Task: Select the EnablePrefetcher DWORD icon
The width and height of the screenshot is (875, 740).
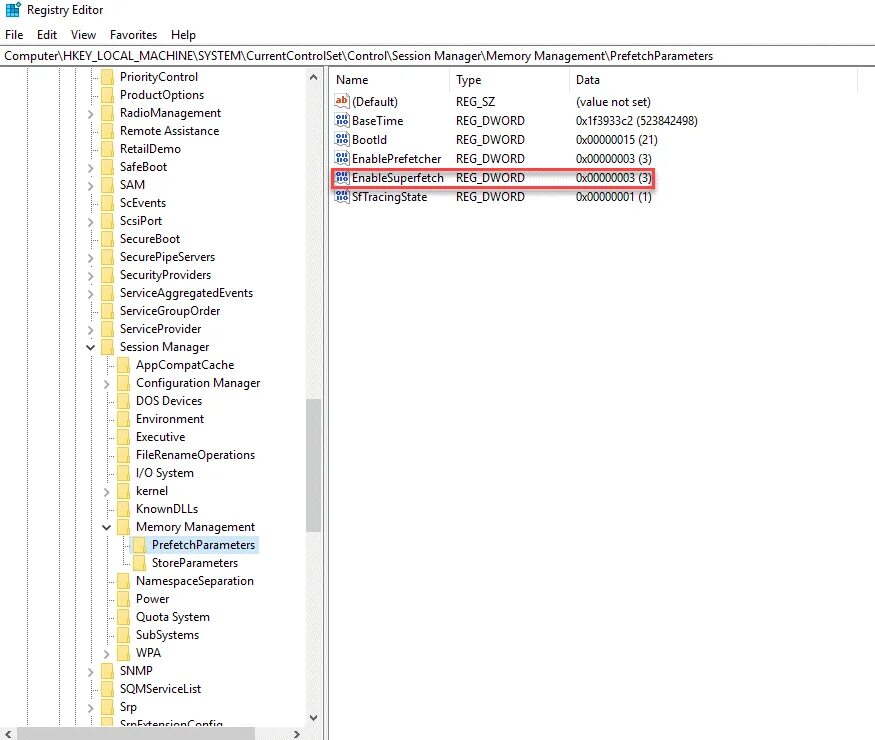Action: coord(342,158)
